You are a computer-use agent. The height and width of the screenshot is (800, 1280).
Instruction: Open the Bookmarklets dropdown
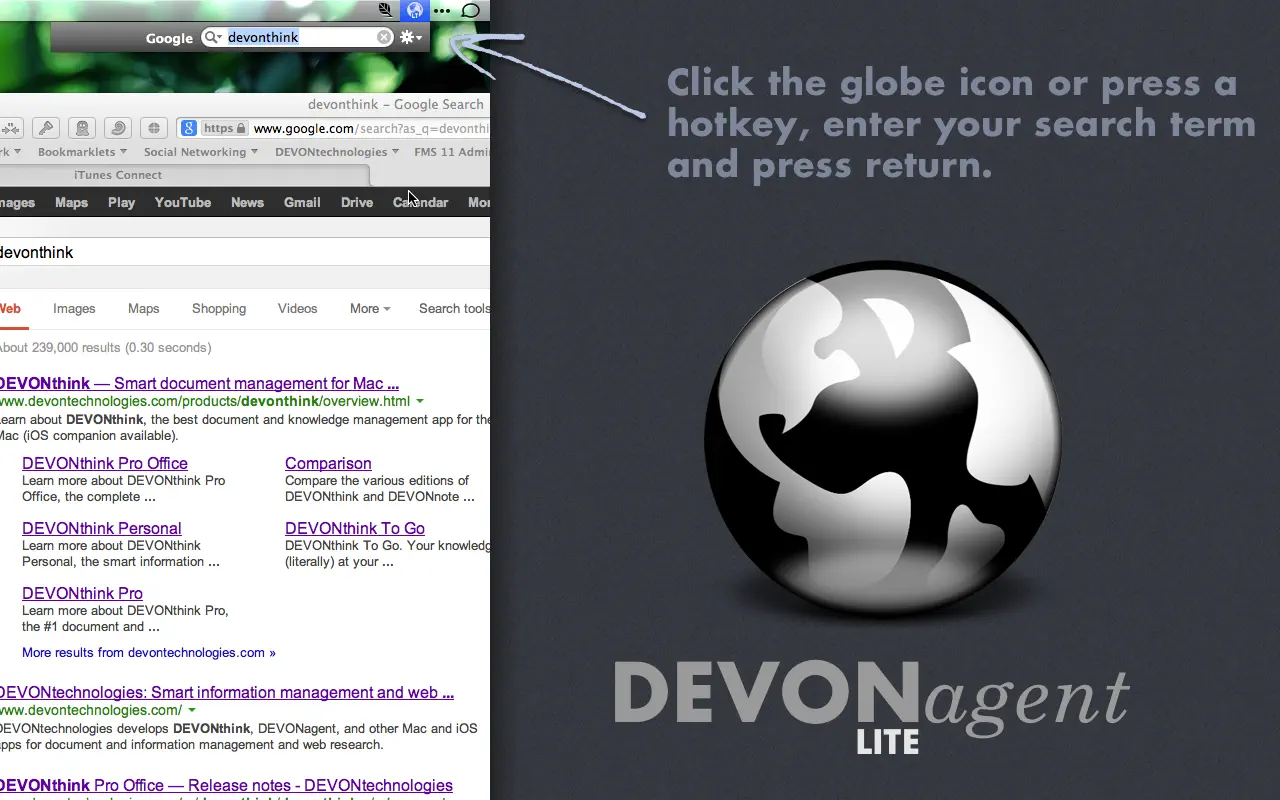tap(77, 151)
